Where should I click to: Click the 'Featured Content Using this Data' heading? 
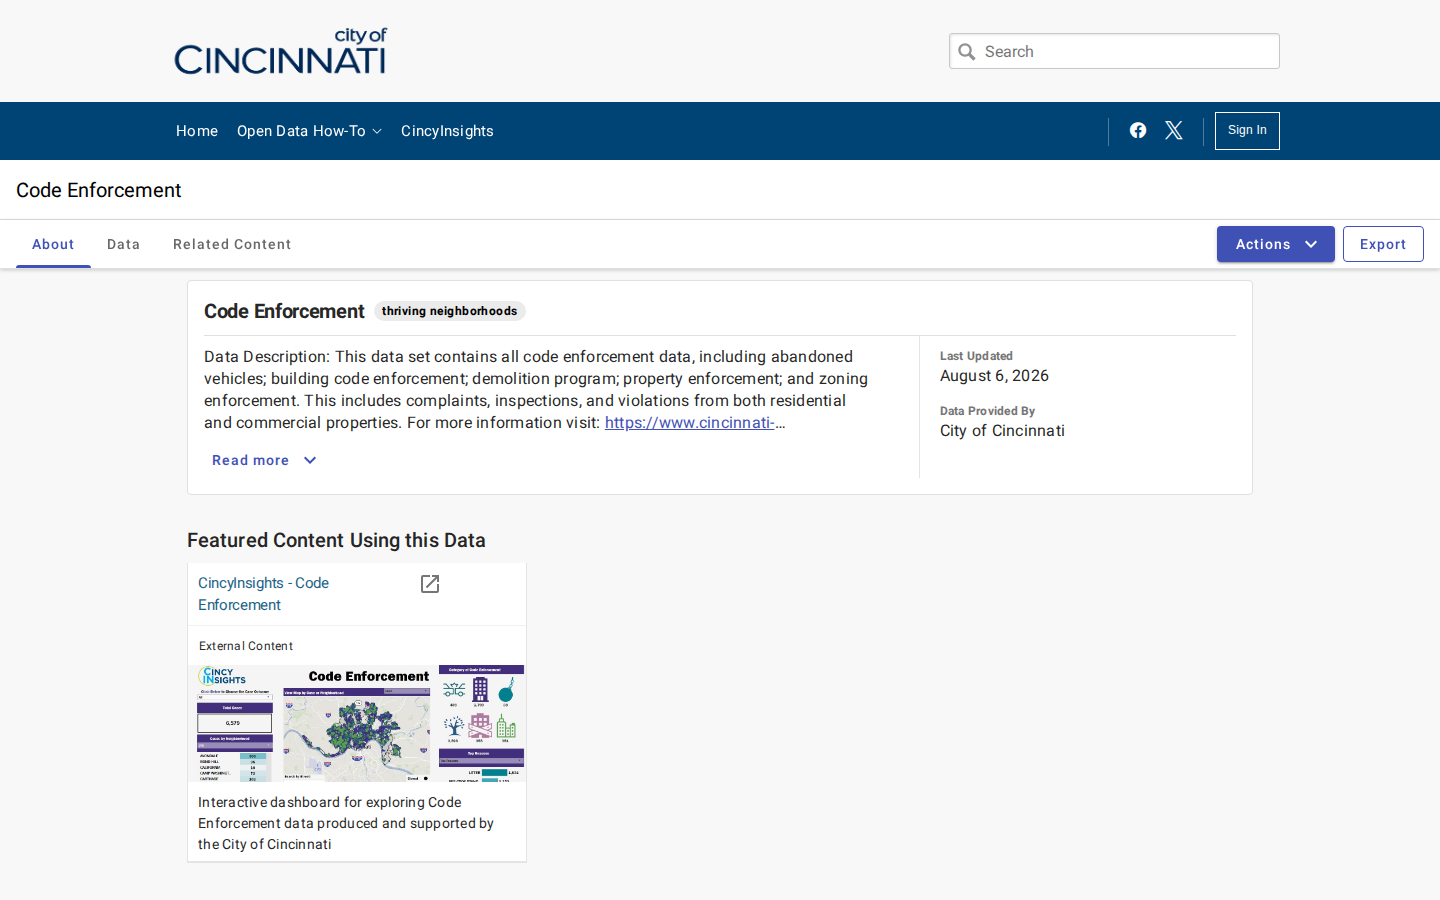[x=336, y=540]
